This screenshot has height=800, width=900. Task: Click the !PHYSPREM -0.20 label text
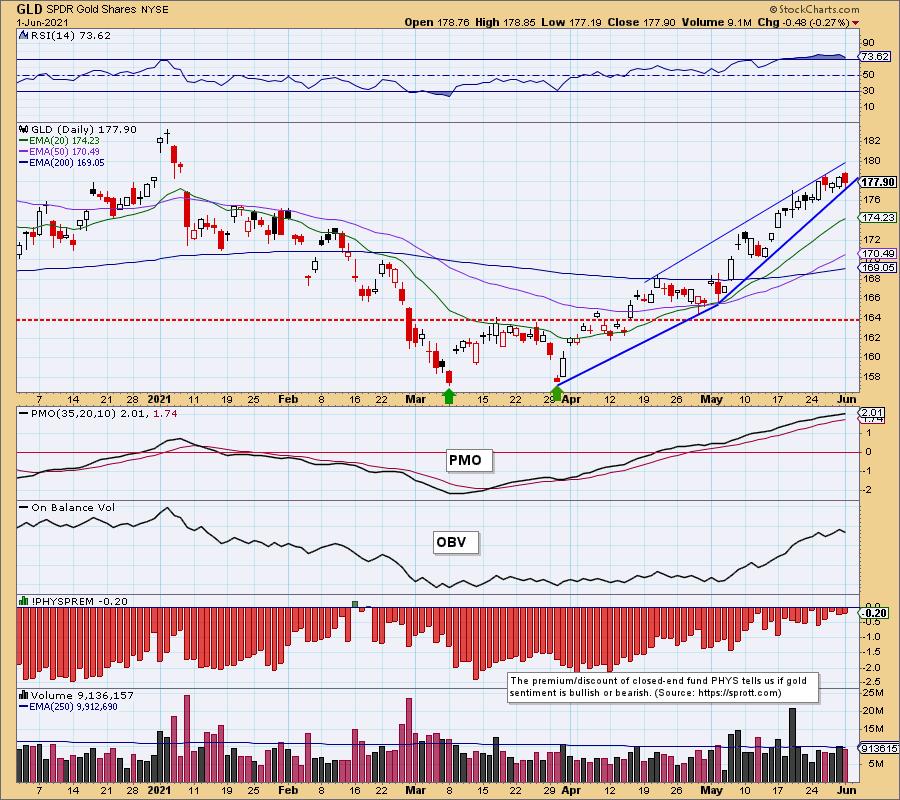[79, 601]
